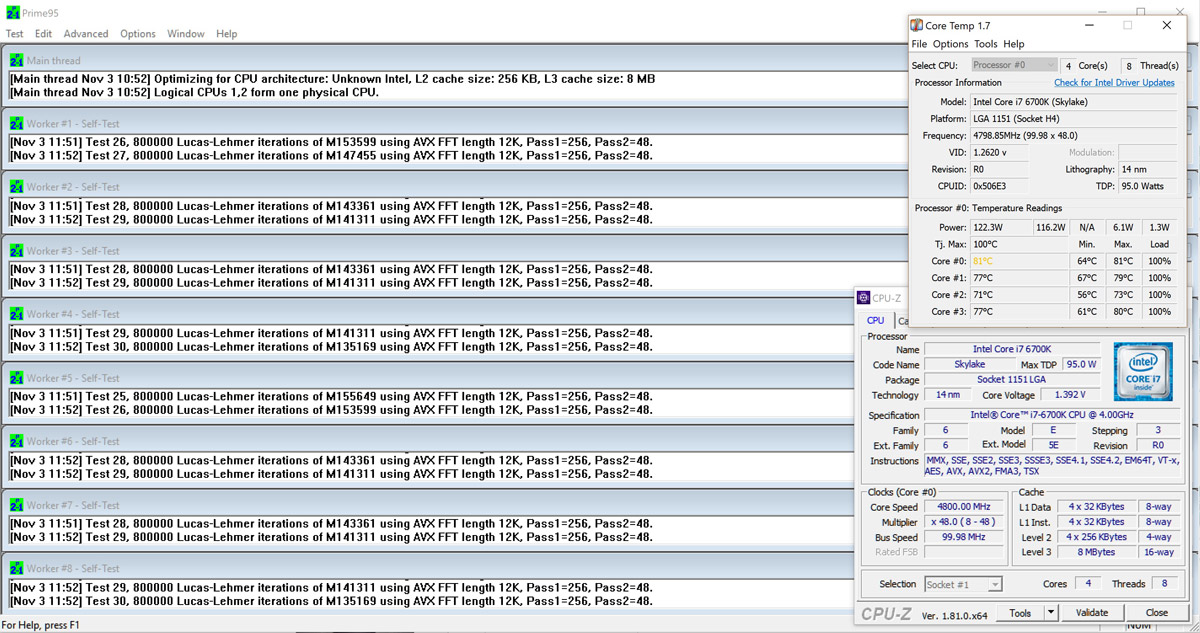Click Worker #8 log line for Test 29

tap(331, 587)
